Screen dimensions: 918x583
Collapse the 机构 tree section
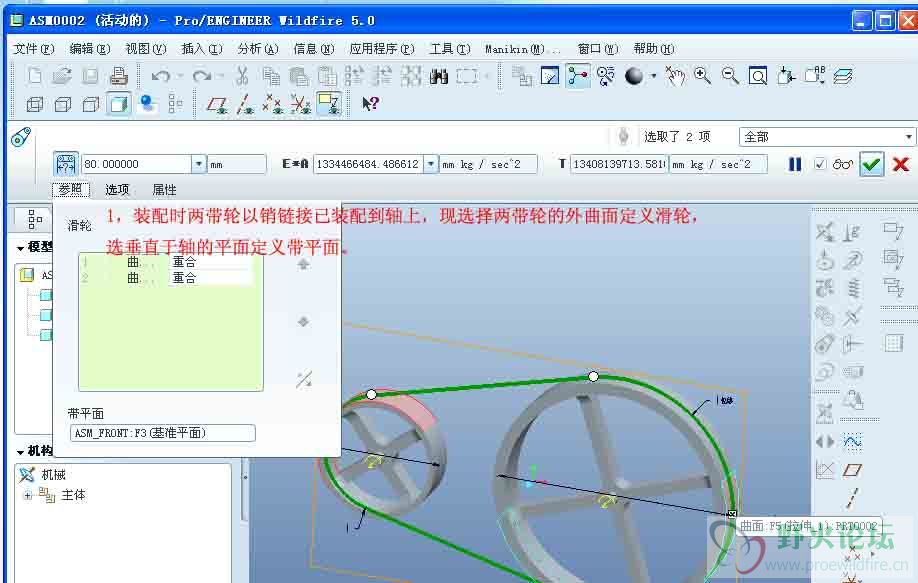pos(20,452)
